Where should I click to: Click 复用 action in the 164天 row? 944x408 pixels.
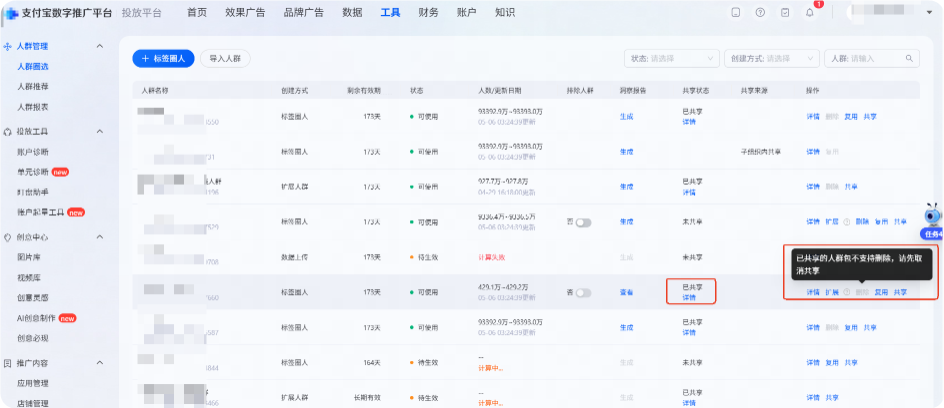831,363
